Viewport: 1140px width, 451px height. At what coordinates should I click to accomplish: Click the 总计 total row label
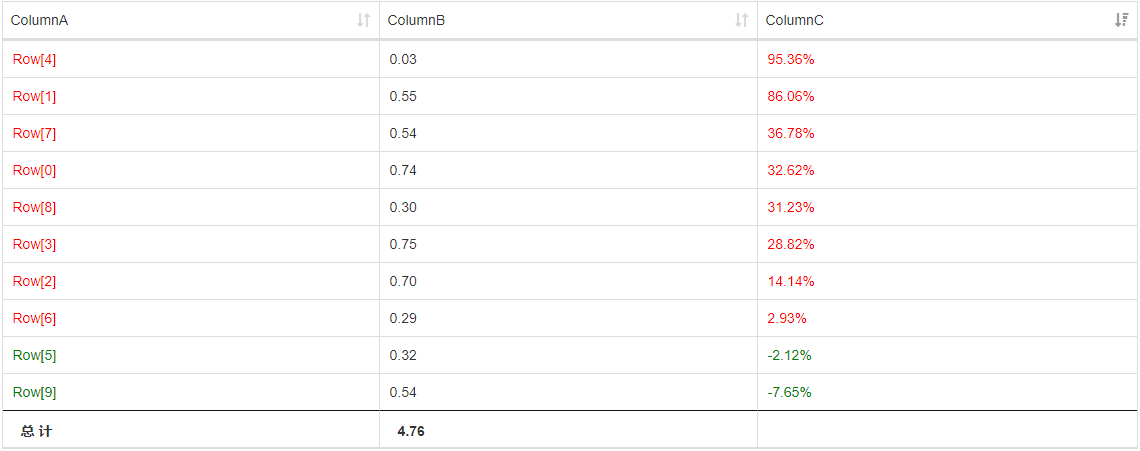tap(36, 431)
